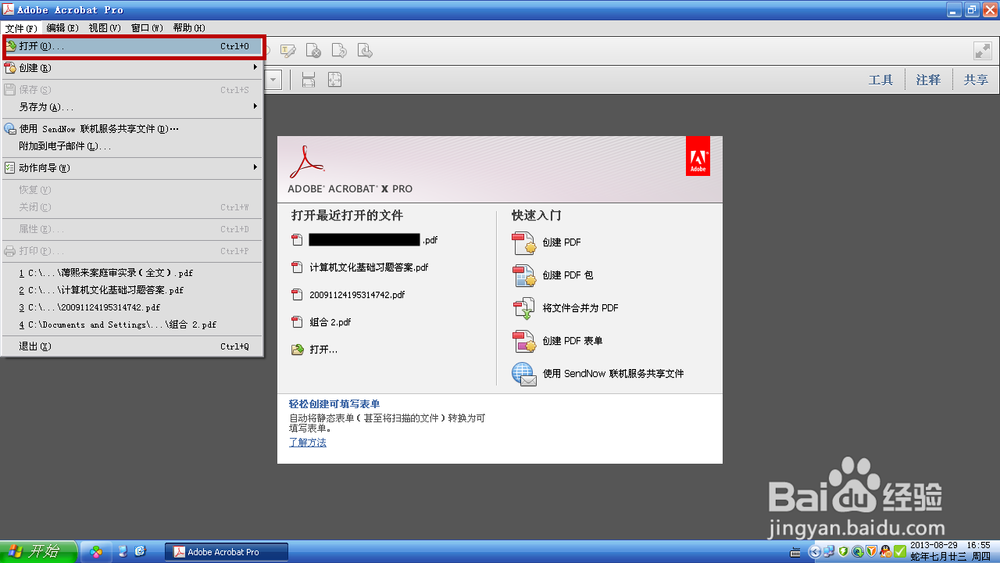Open the zoom level dropdown arrow

point(273,80)
